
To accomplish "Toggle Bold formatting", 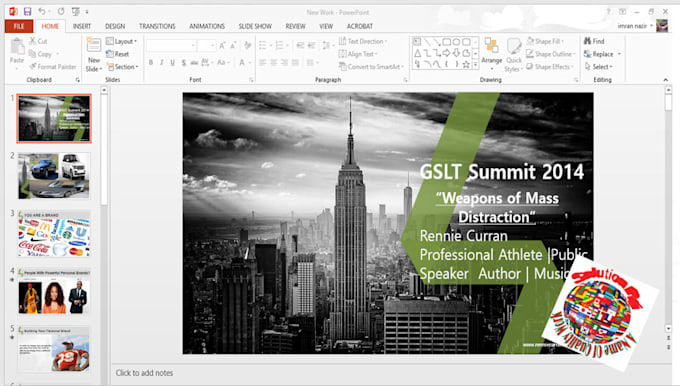I will point(151,63).
